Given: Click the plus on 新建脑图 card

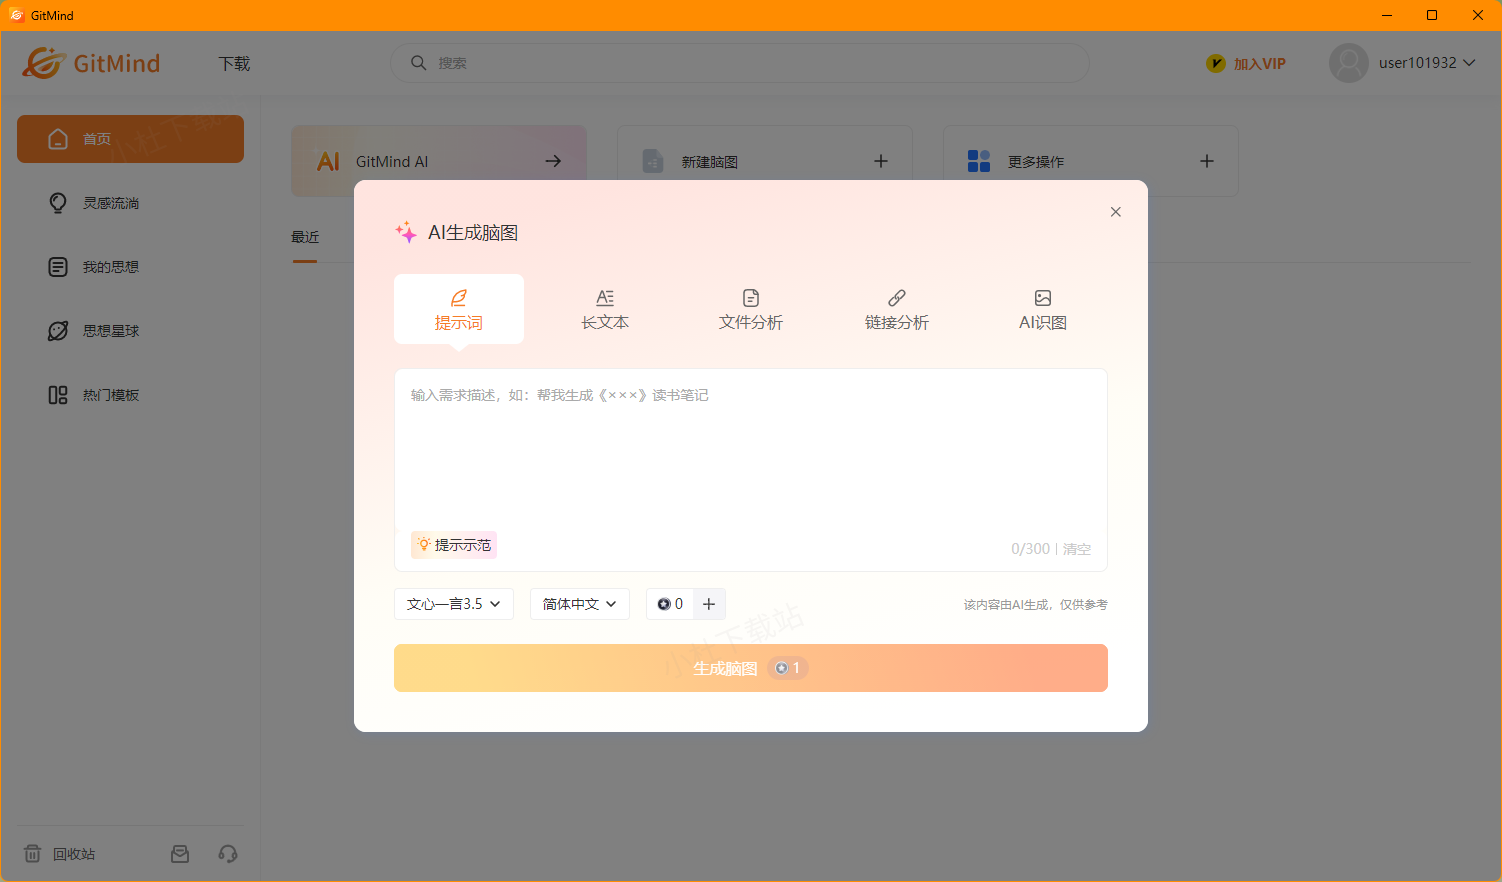Looking at the screenshot, I should coord(881,161).
